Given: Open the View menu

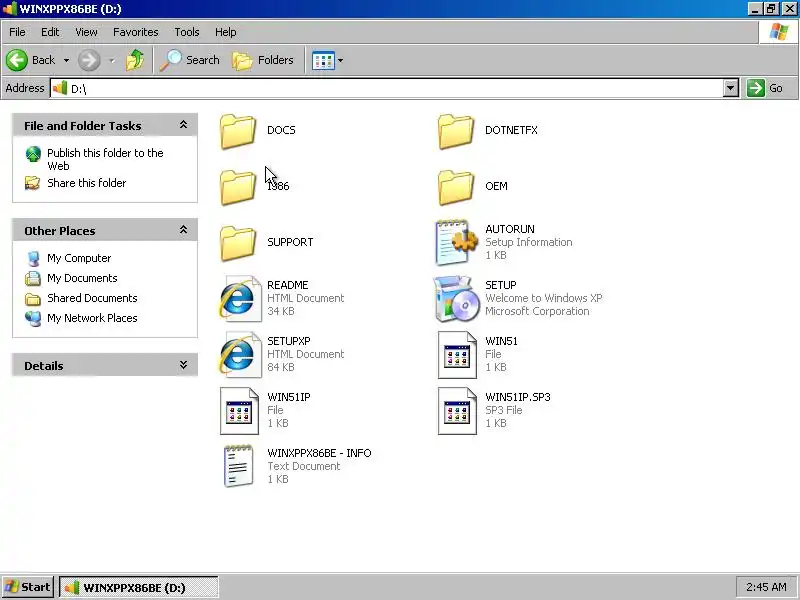Looking at the screenshot, I should (x=86, y=32).
